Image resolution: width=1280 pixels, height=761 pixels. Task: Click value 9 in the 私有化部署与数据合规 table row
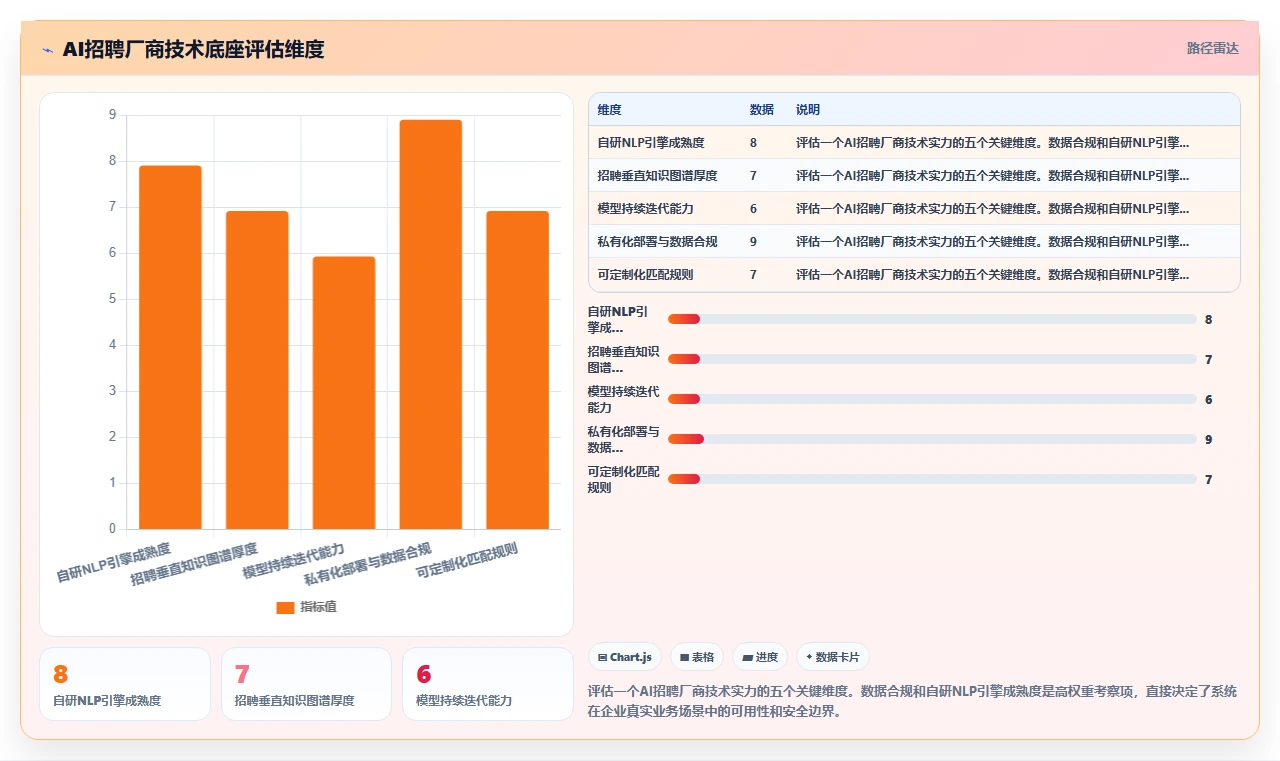tap(753, 242)
